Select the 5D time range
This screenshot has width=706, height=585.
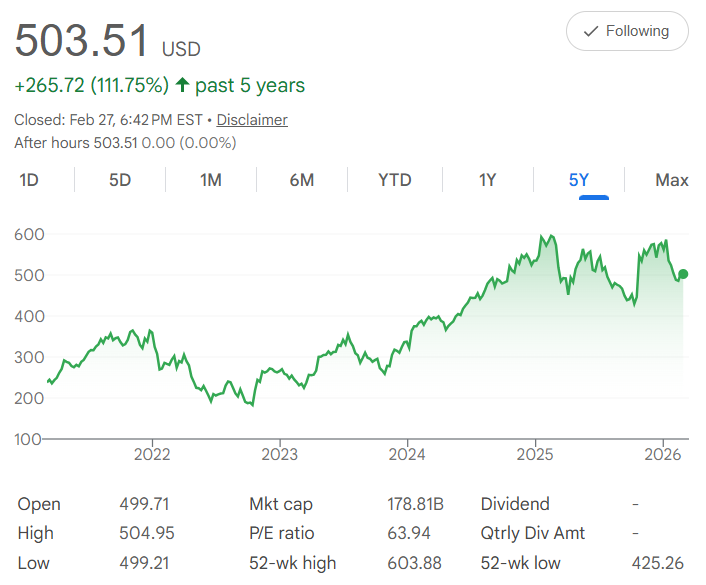120,180
